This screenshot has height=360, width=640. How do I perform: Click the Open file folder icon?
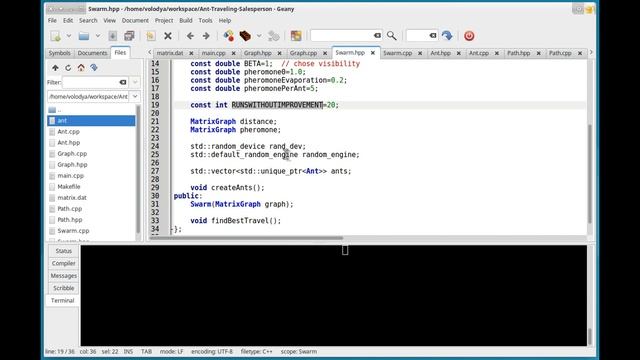84,36
